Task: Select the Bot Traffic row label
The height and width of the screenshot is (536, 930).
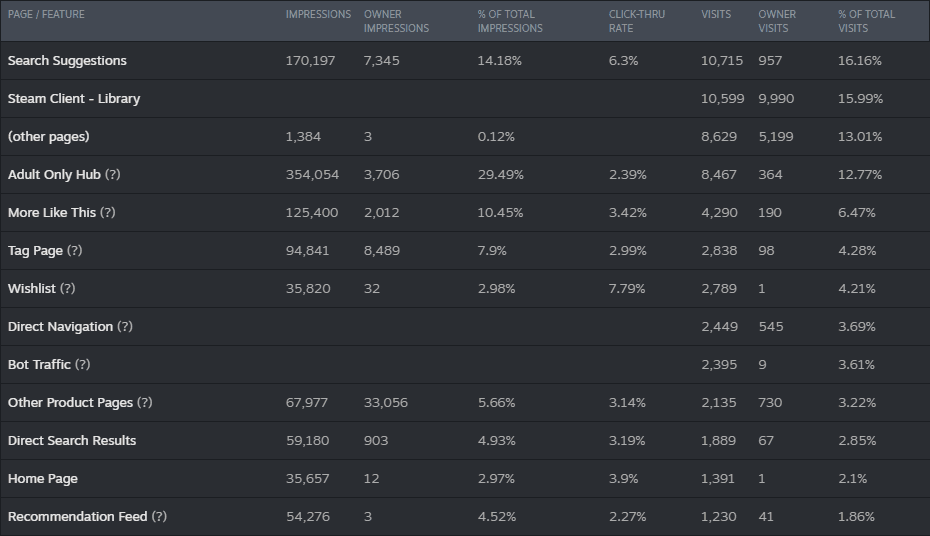Action: 39,364
